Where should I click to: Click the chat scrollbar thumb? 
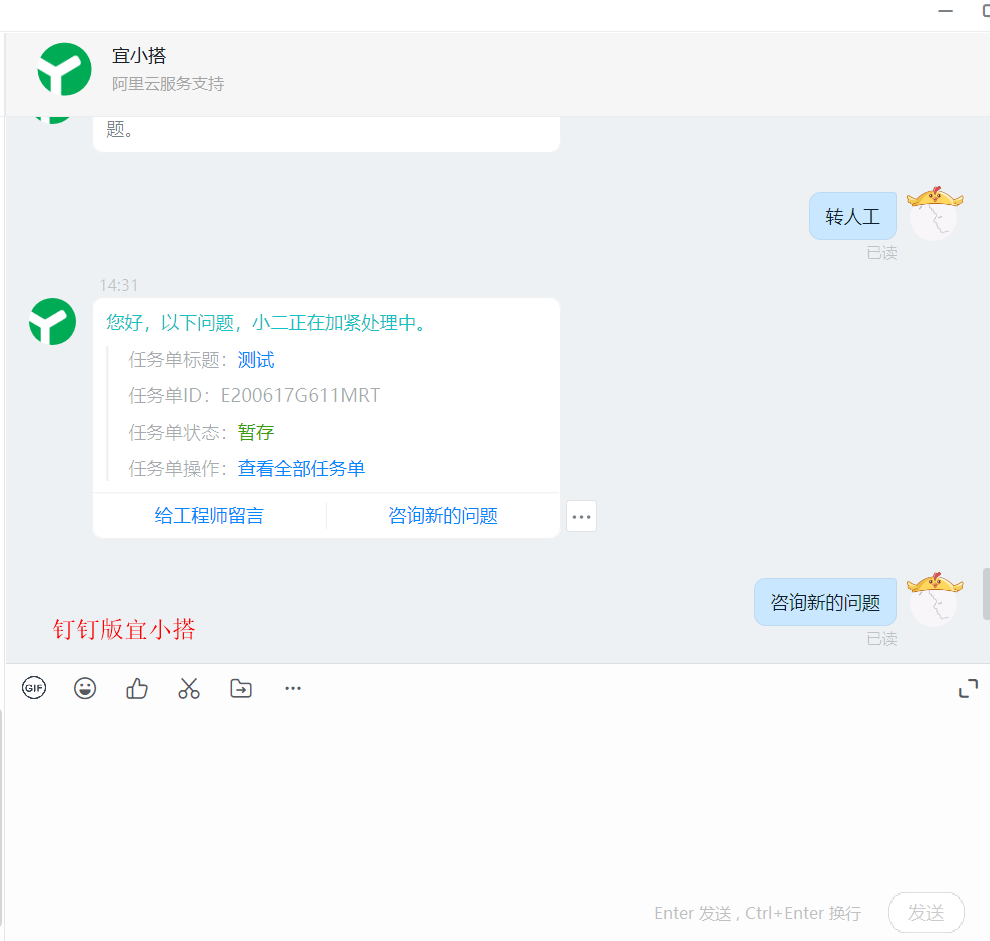(x=986, y=594)
